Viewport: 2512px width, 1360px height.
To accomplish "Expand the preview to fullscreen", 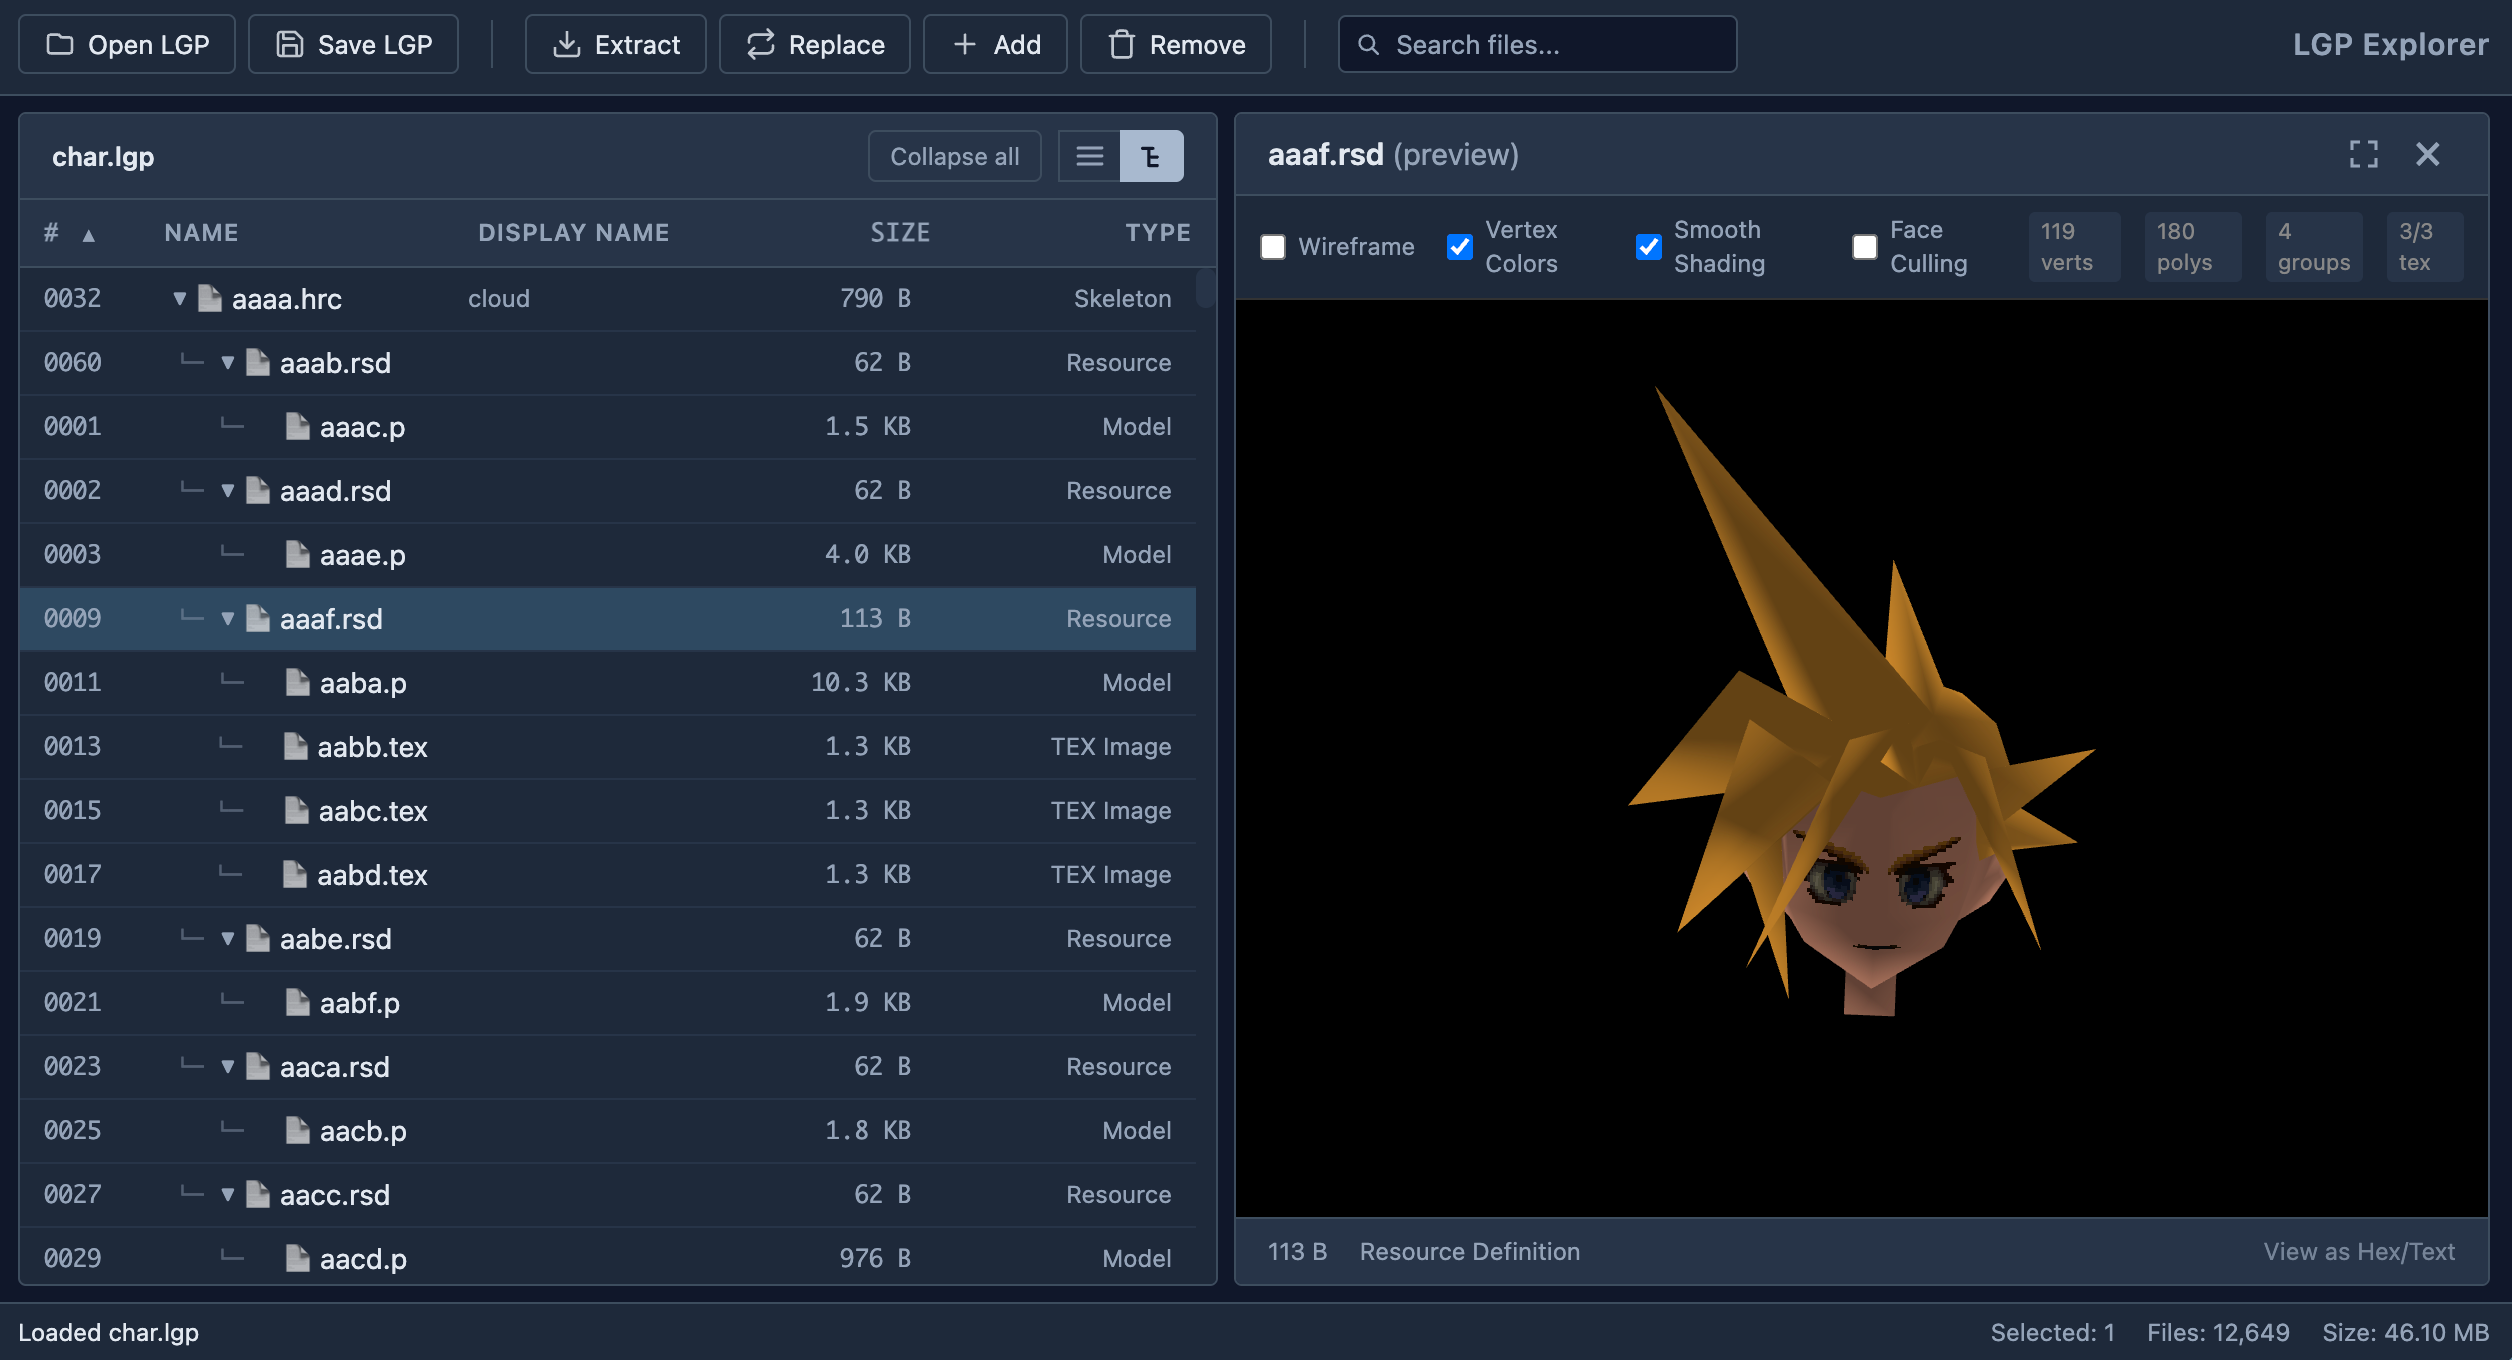I will (x=2363, y=154).
